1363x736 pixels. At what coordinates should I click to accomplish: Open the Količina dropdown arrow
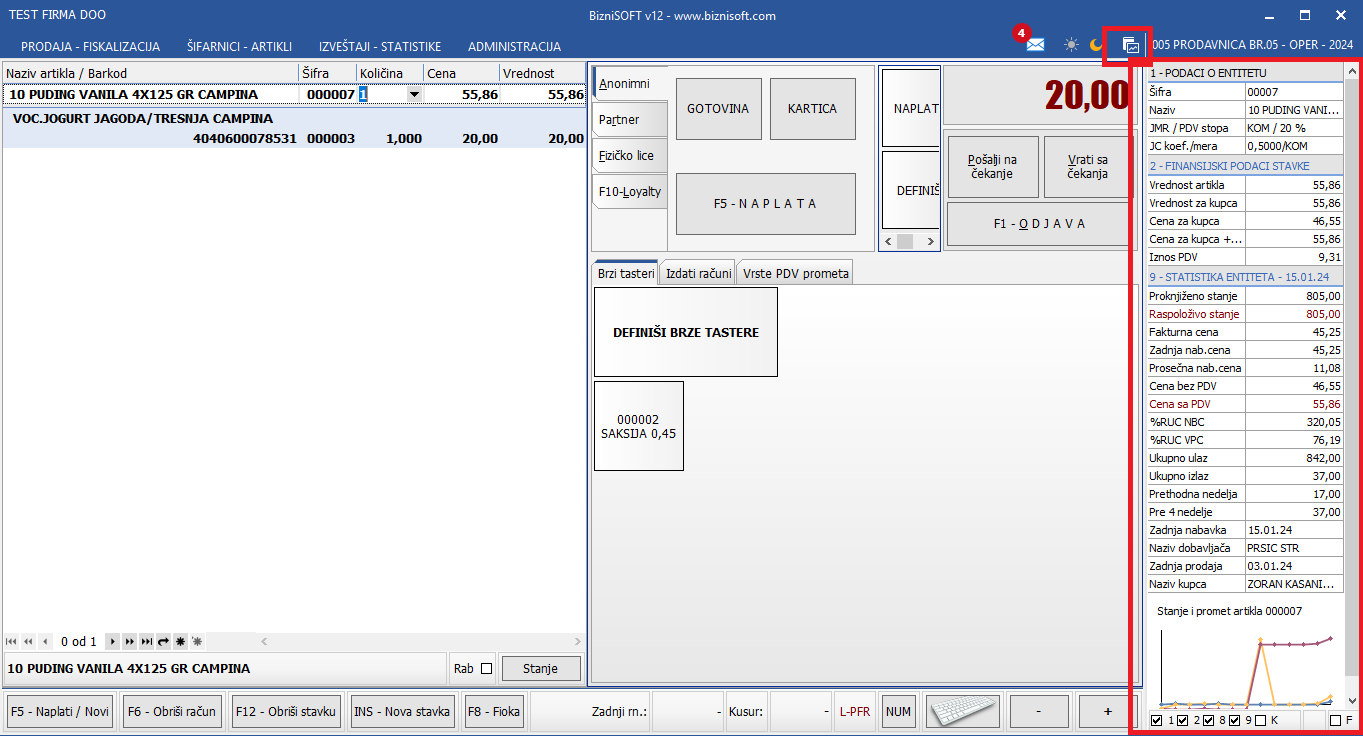[x=414, y=94]
